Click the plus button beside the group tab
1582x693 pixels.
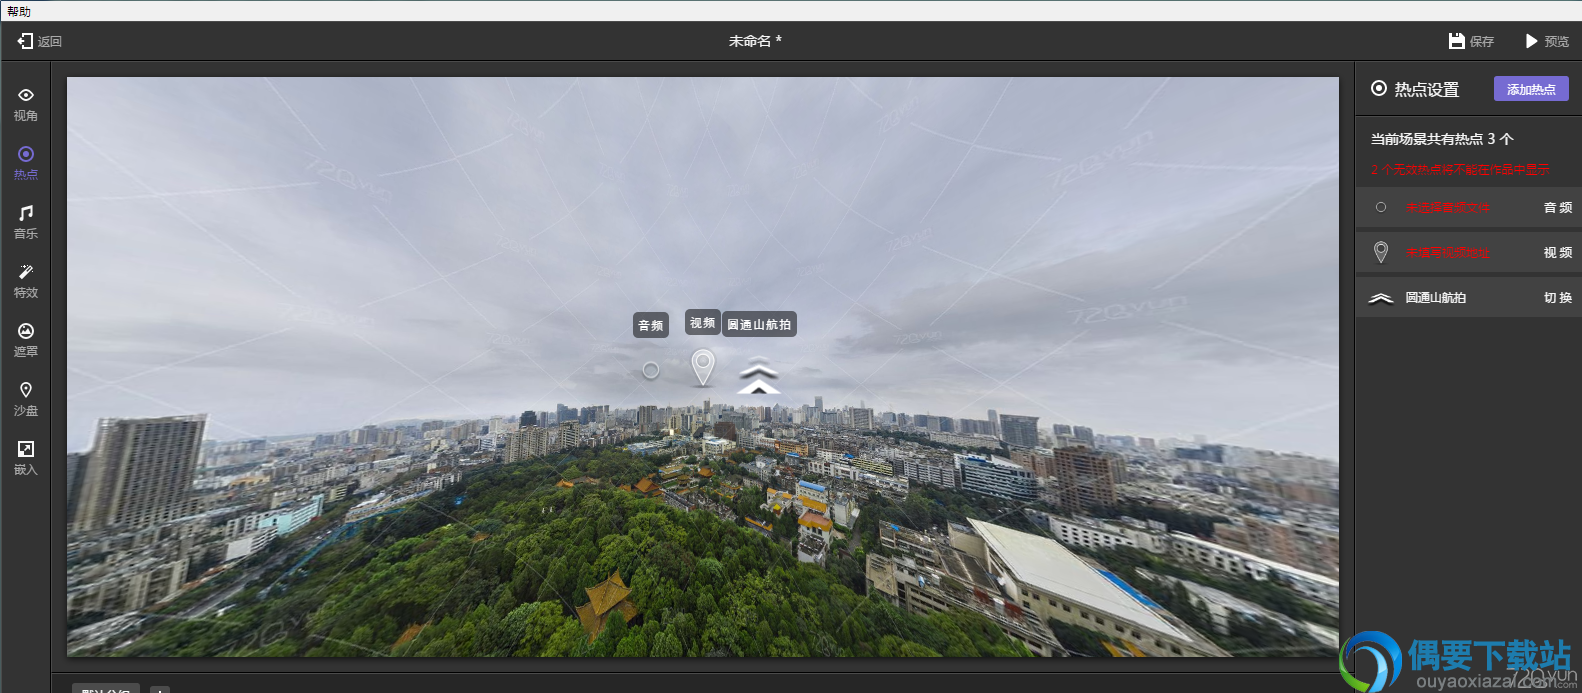160,689
